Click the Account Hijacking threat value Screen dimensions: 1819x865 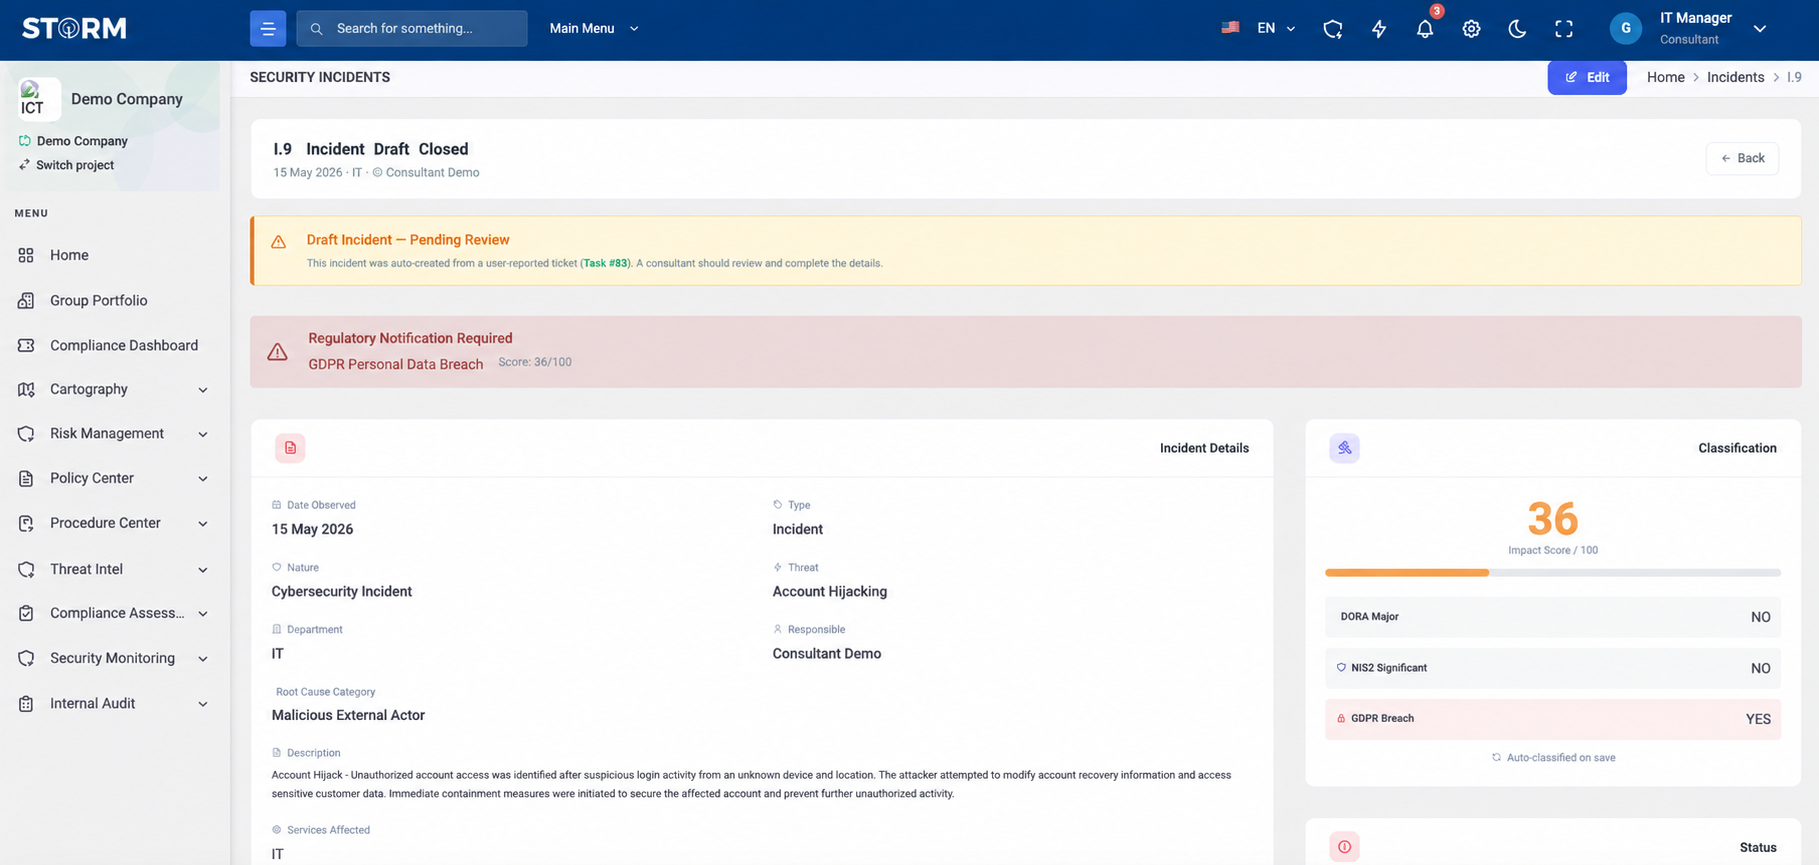pos(830,591)
